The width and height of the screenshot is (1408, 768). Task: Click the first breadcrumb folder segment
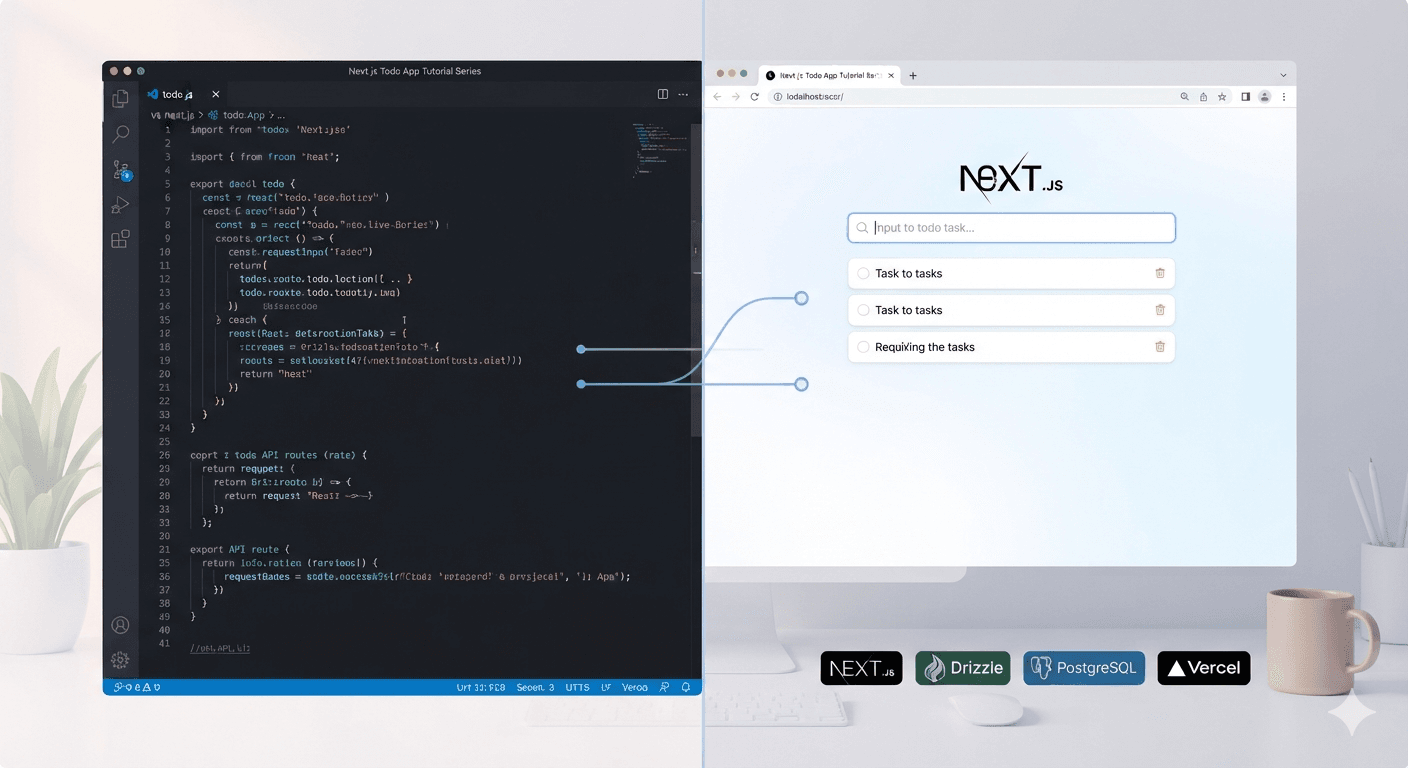172,115
